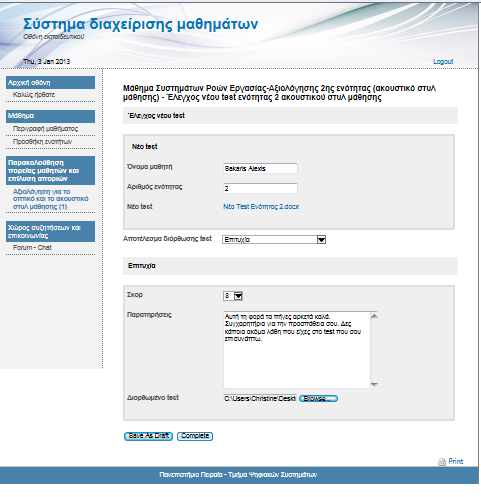
Task: Select the Αρχική οθόνη sidebar header
Action: pyautogui.click(x=50, y=83)
